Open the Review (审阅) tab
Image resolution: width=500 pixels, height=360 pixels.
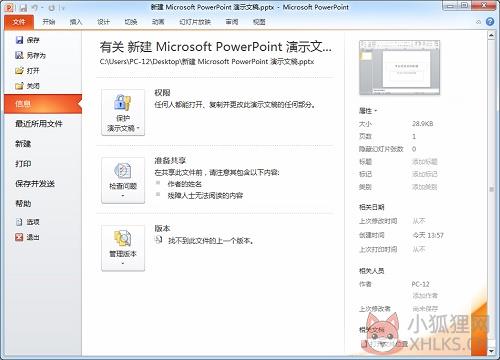(232, 22)
